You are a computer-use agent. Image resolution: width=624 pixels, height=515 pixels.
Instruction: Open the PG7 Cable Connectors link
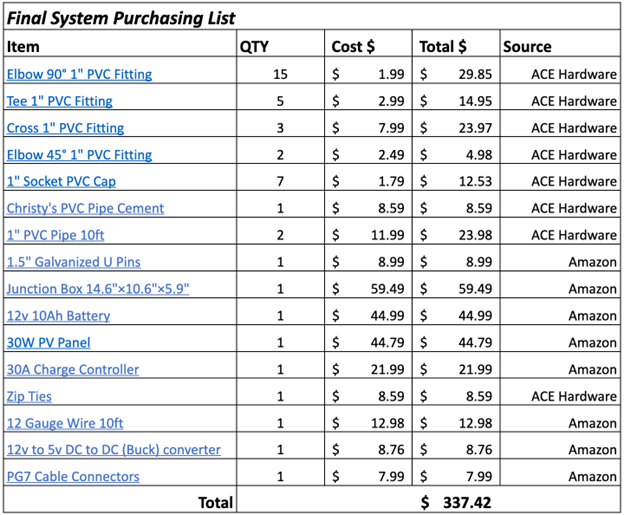[x=73, y=477]
